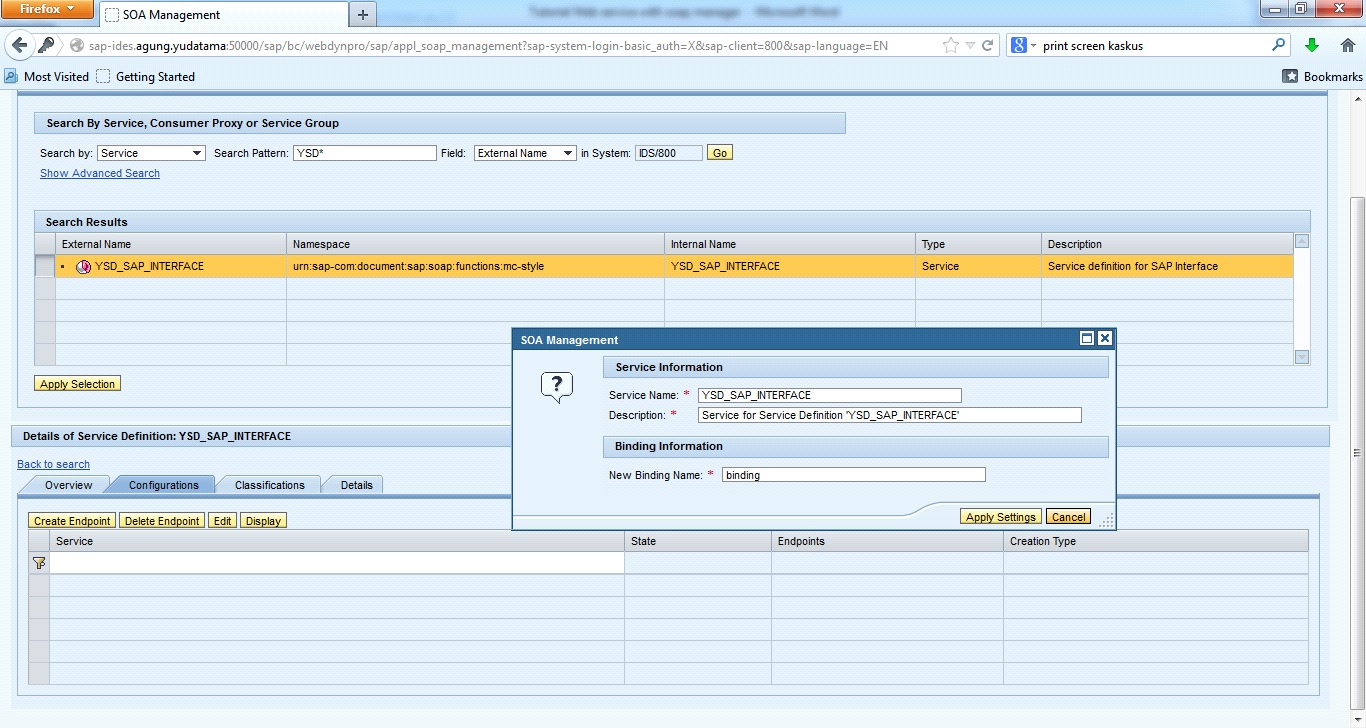Click the search magnifier icon in search box
The height and width of the screenshot is (728, 1366).
pos(1278,46)
